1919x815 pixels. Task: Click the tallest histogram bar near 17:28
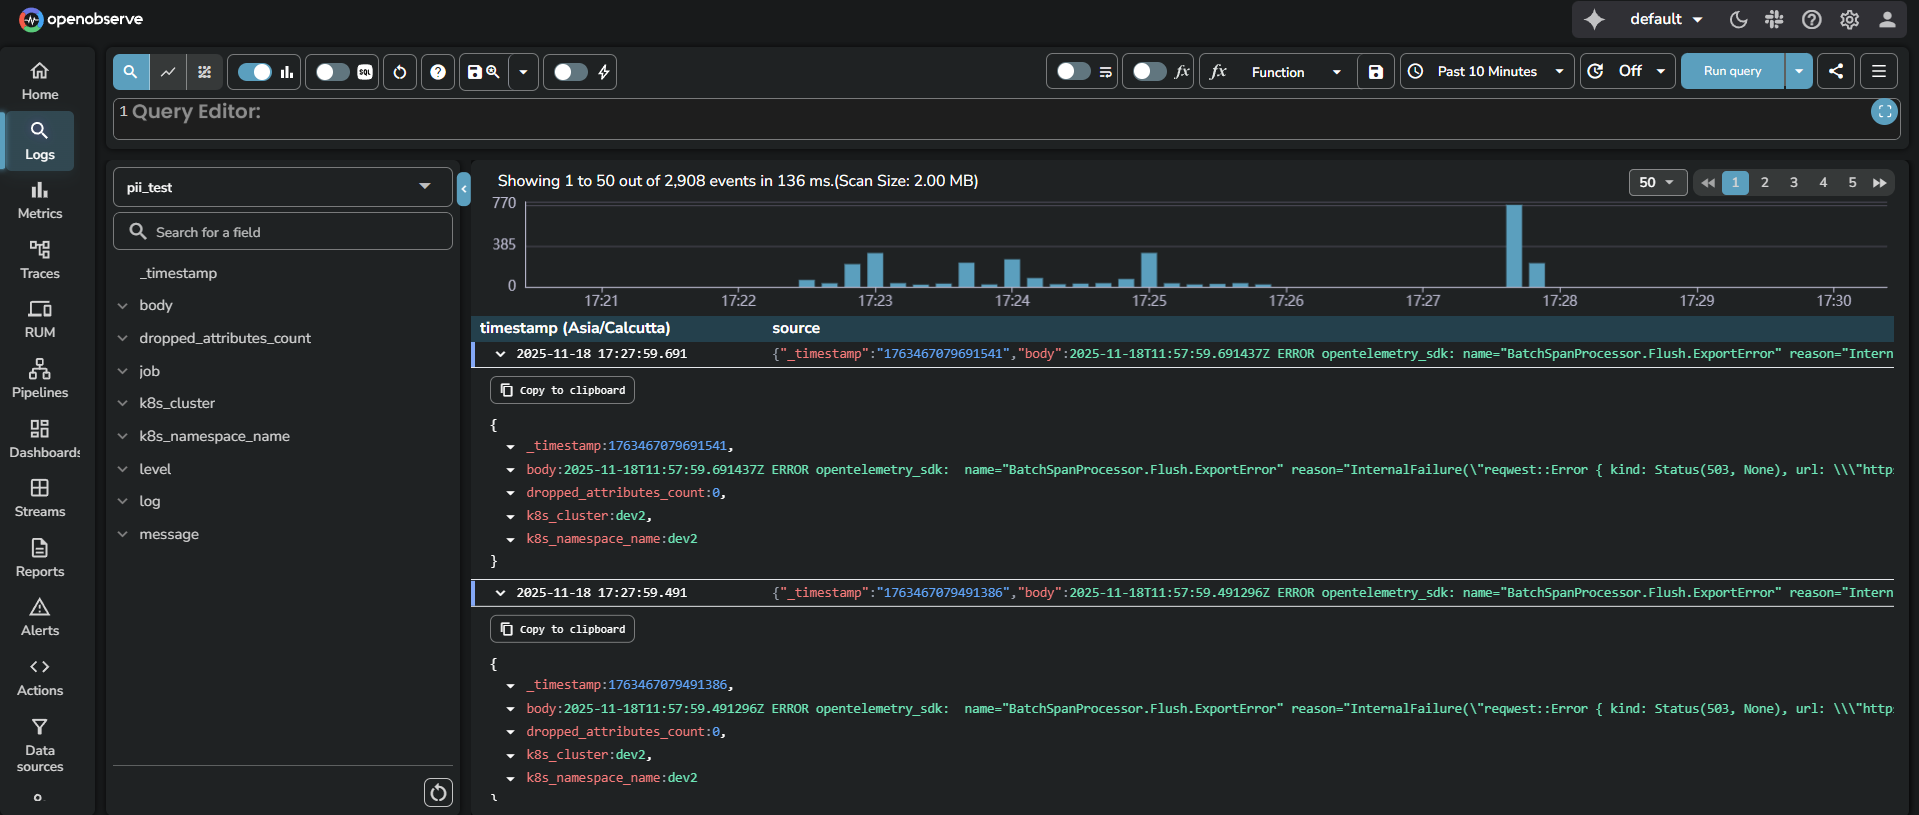[1514, 246]
